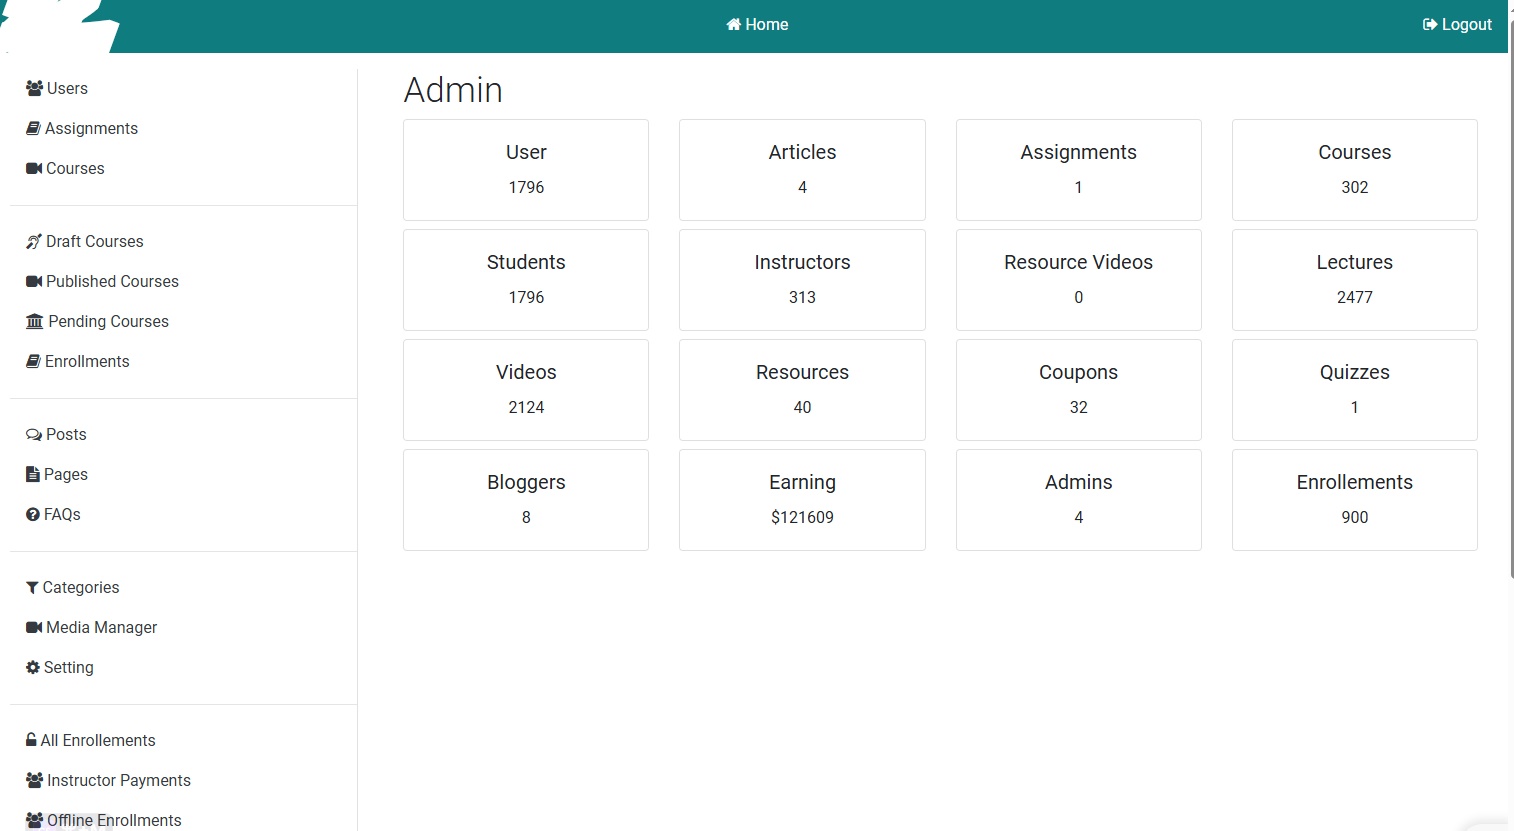Click the book icon beside Assignments
This screenshot has width=1514, height=831.
(33, 128)
